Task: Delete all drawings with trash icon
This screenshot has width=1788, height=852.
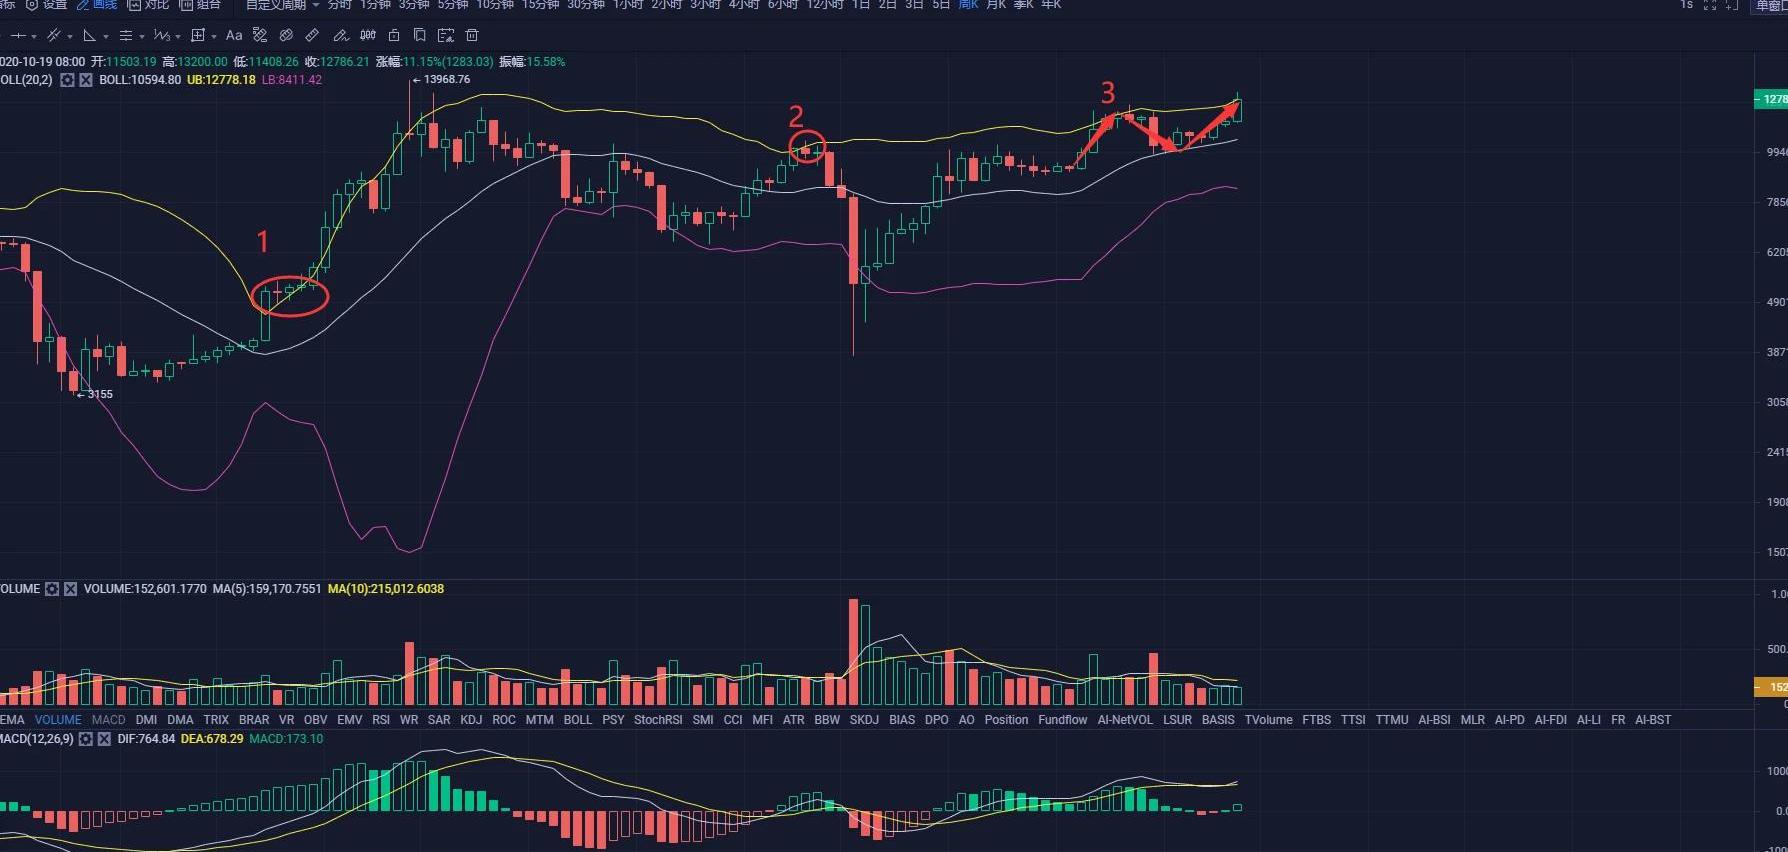Action: click(472, 35)
